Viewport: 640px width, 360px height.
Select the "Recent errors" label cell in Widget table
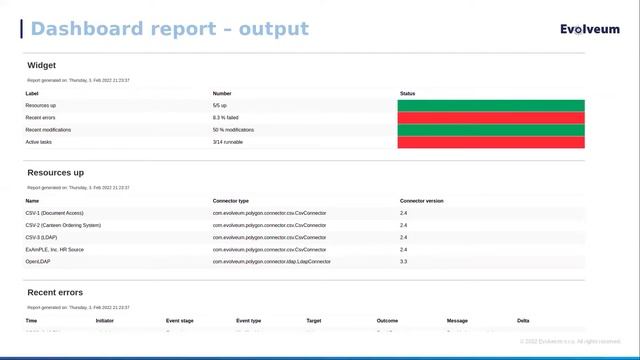(x=40, y=118)
